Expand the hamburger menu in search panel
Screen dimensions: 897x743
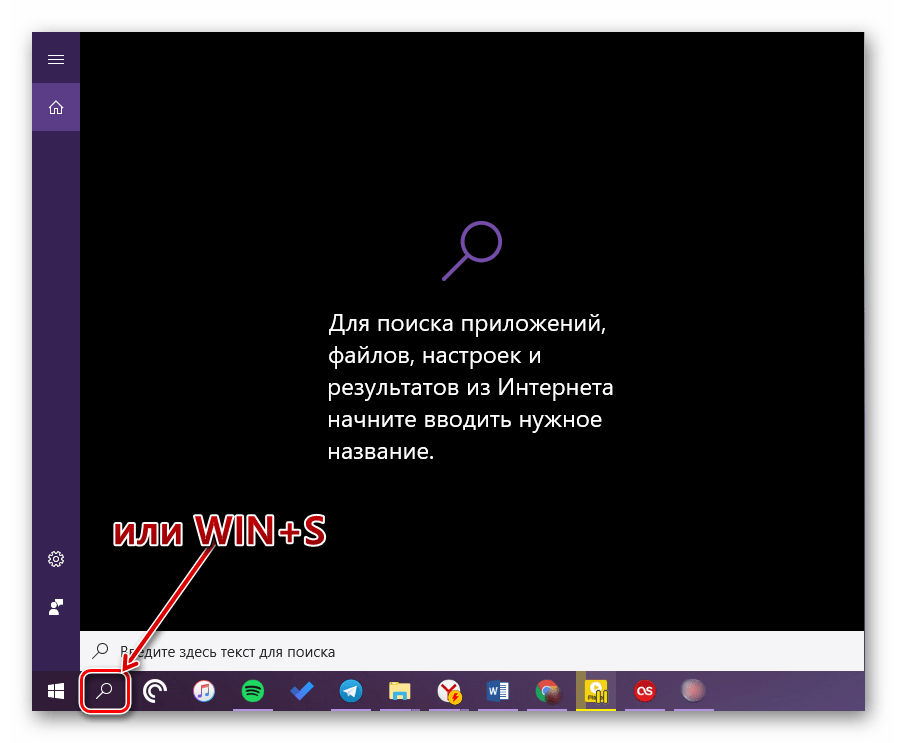coord(55,59)
